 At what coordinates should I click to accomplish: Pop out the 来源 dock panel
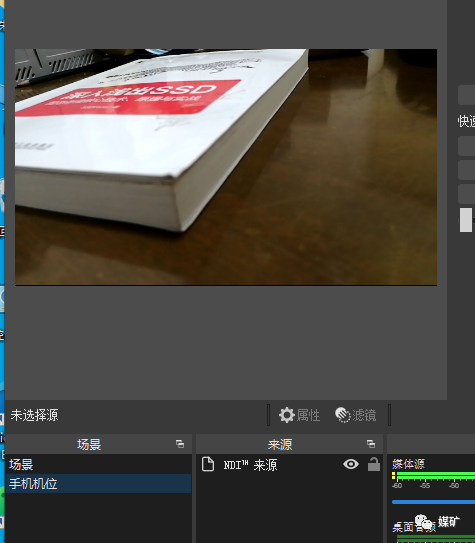pyautogui.click(x=371, y=444)
